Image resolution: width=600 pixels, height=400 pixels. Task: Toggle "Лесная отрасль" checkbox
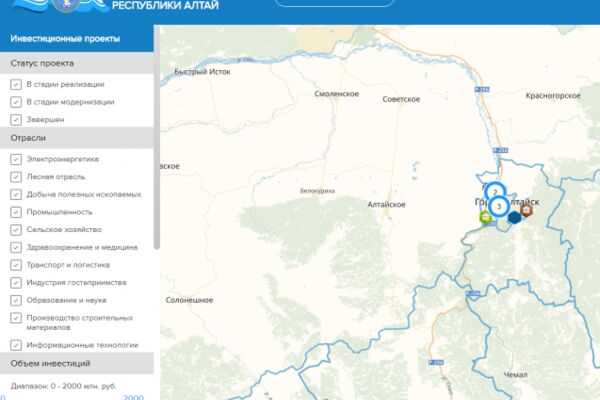(x=16, y=177)
